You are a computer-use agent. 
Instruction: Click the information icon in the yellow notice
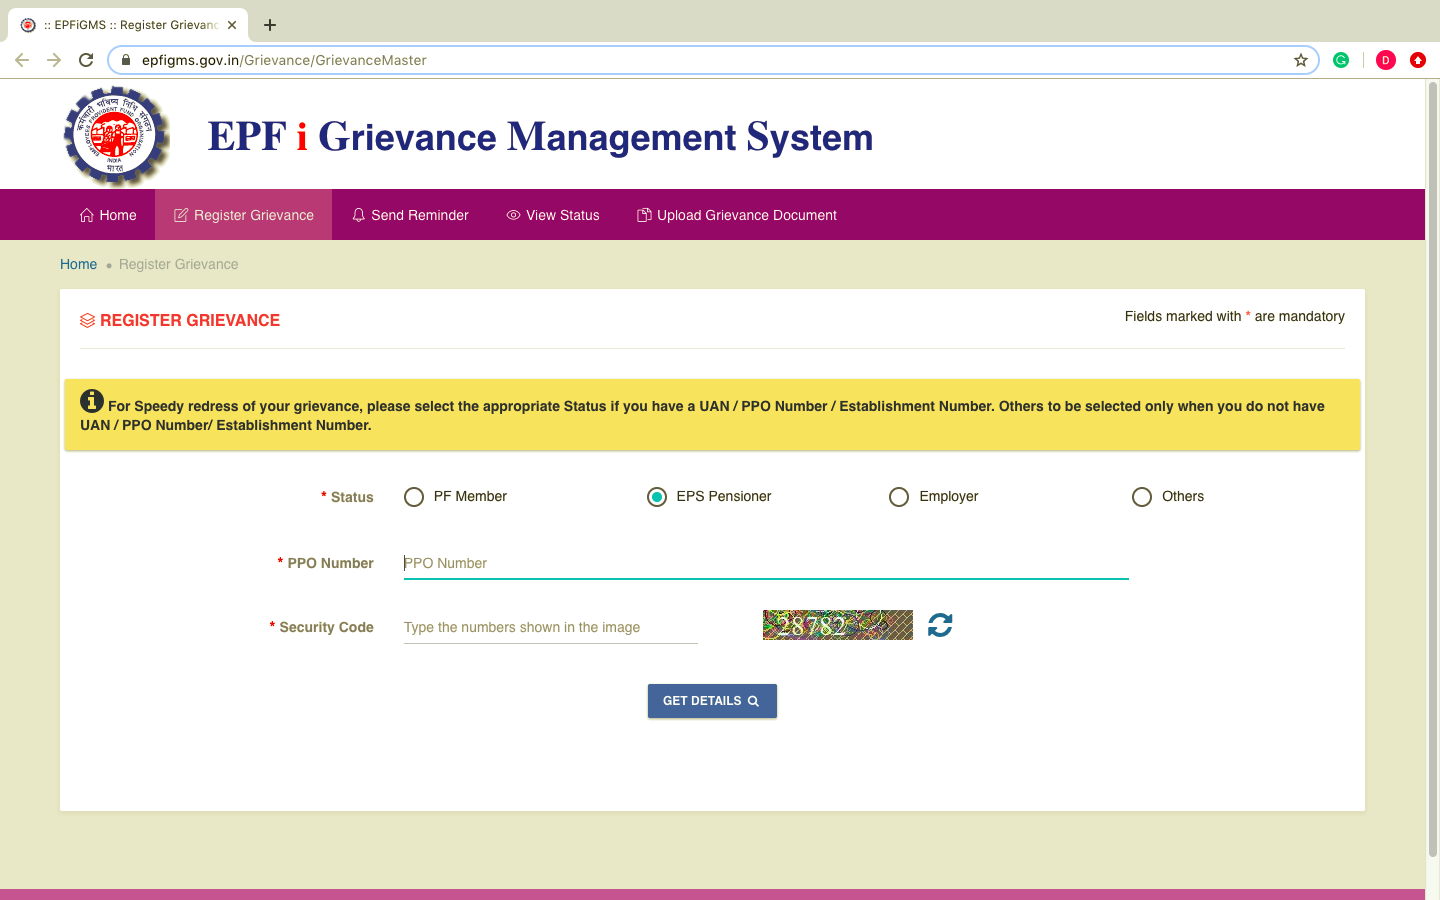[92, 401]
